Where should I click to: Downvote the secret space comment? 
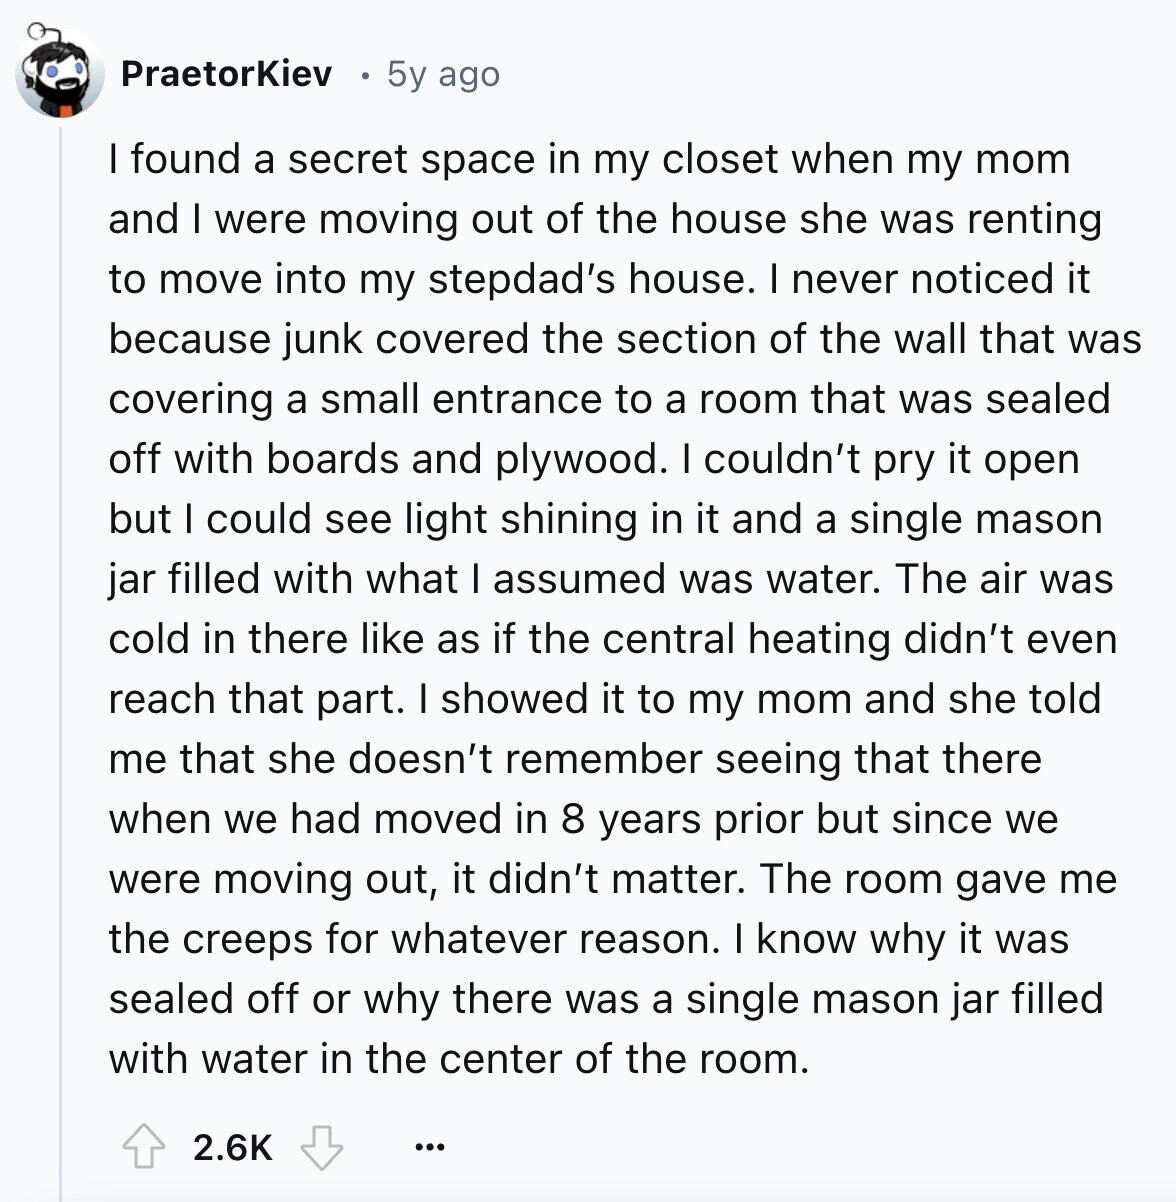pos(322,1147)
